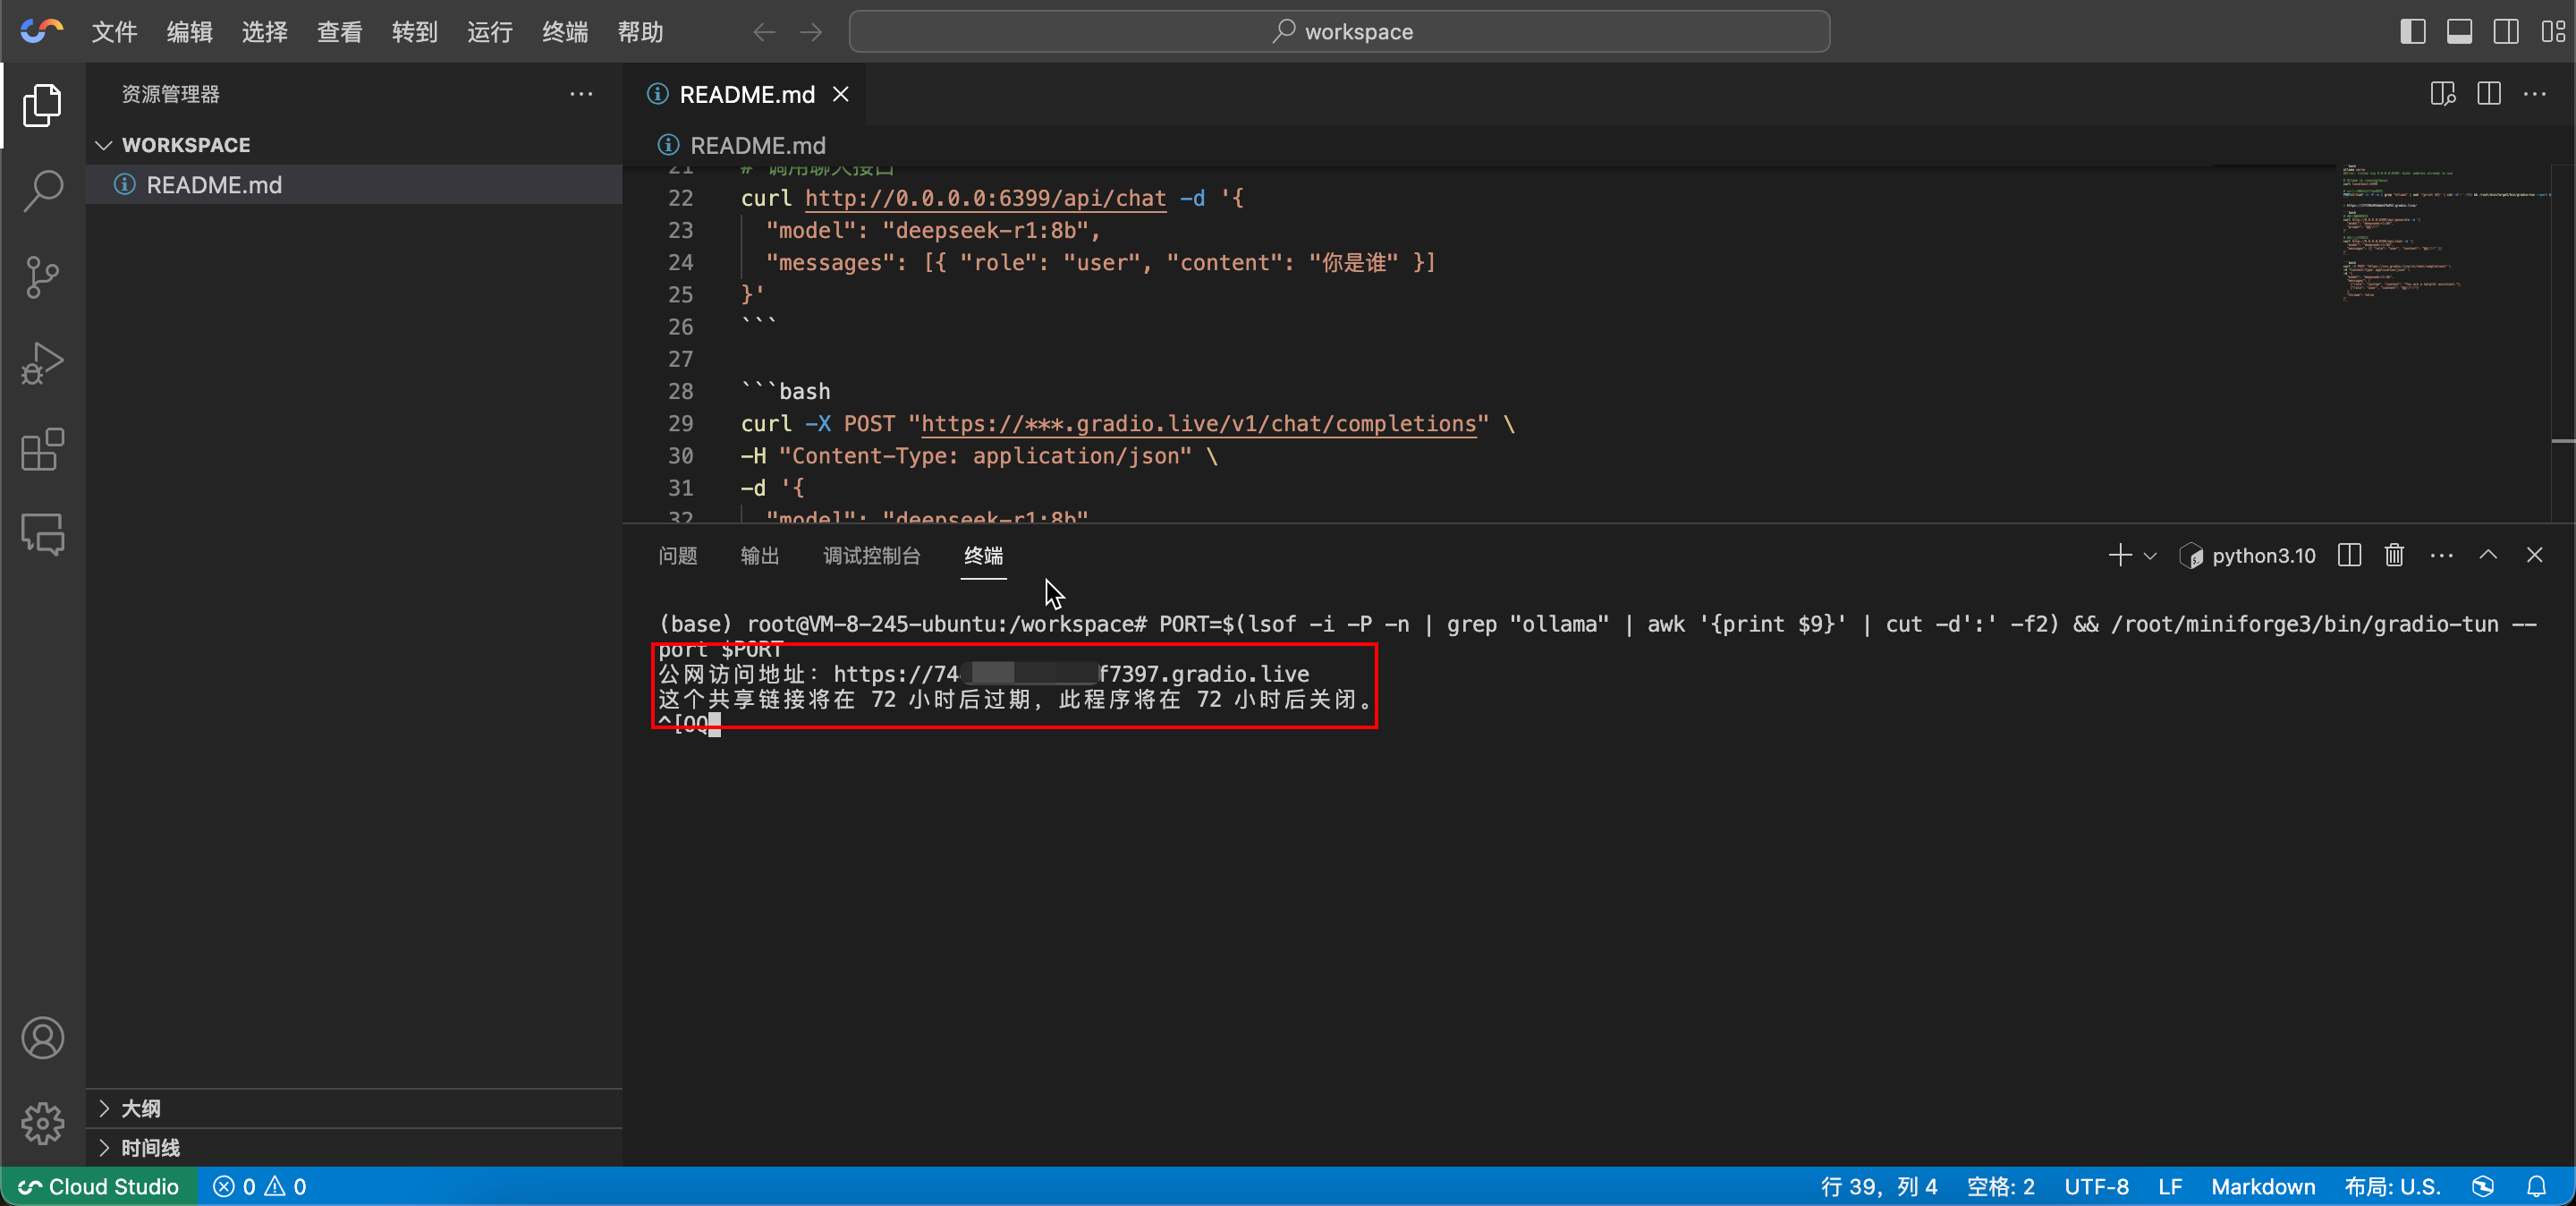Toggle the secondary sidebar visibility
This screenshot has width=2576, height=1206.
2506,32
